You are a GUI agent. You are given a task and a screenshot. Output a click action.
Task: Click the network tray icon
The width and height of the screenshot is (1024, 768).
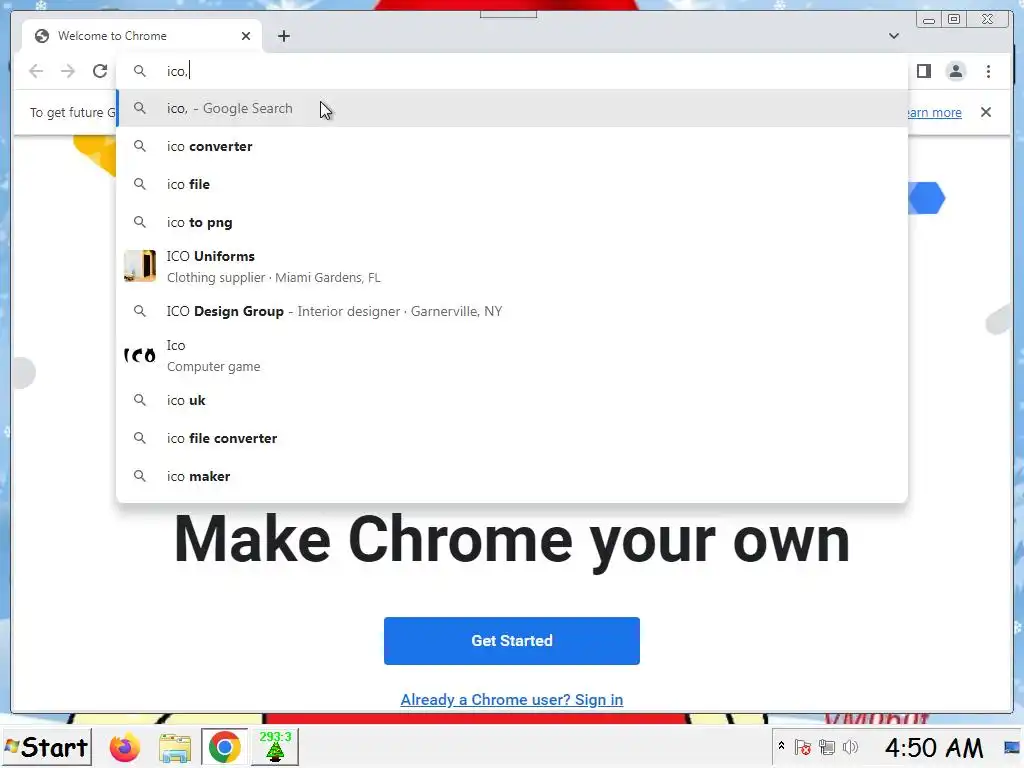click(x=827, y=747)
